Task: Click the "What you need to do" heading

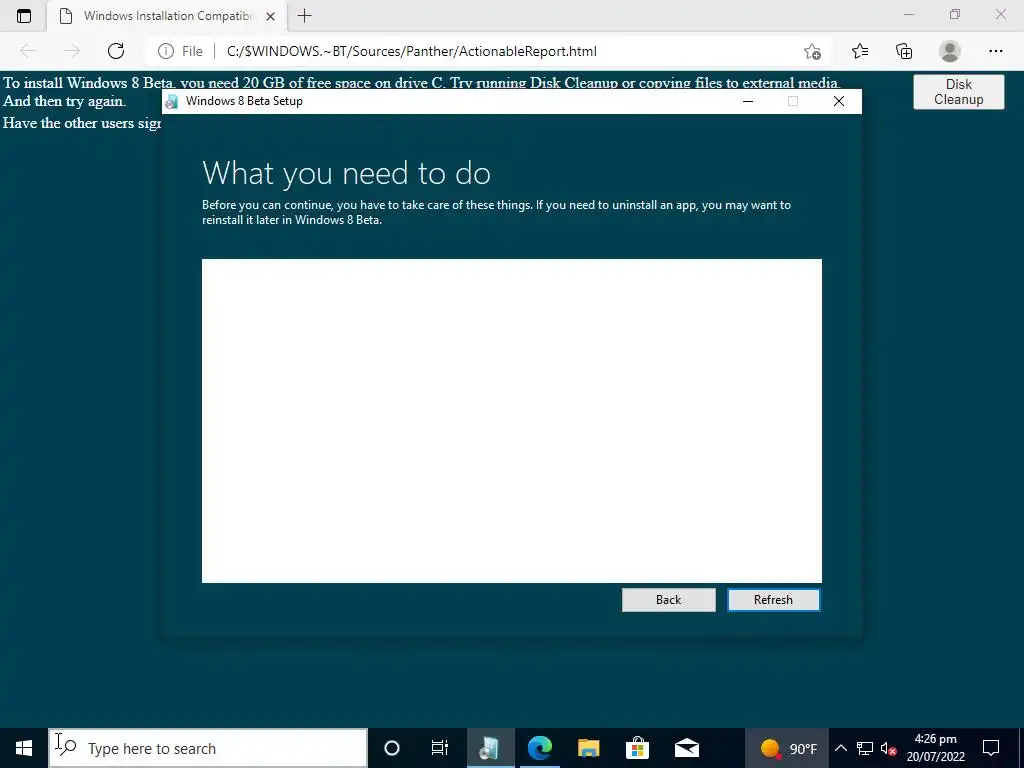Action: (x=346, y=173)
